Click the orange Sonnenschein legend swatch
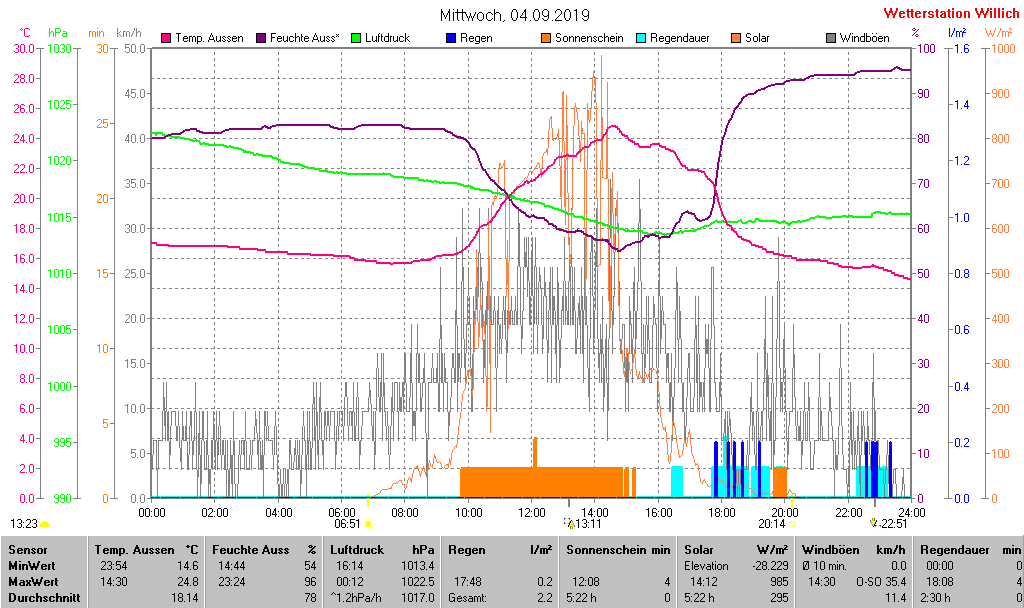Image resolution: width=1024 pixels, height=608 pixels. coord(546,39)
